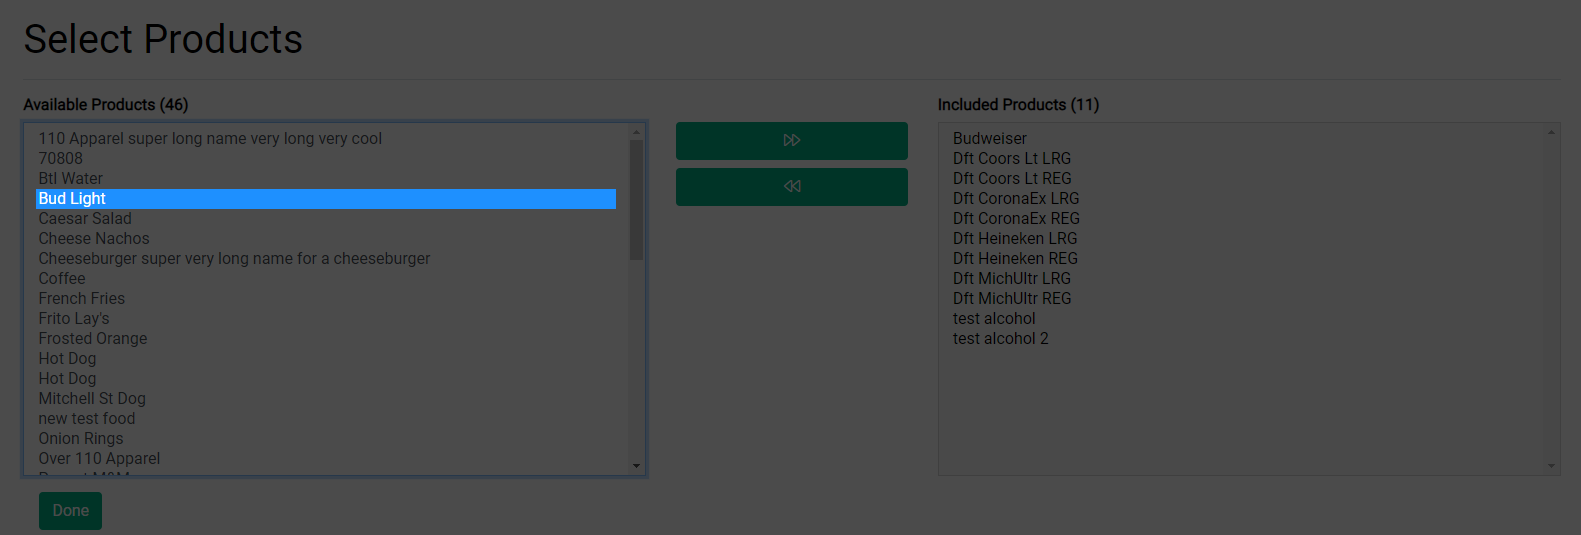The width and height of the screenshot is (1581, 535).
Task: Select Onion Rings product
Action: [x=326, y=439]
